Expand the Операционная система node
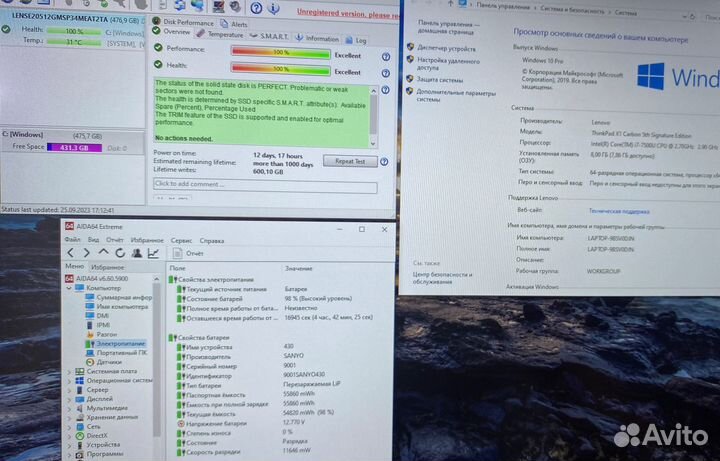The height and width of the screenshot is (461, 720). click(69, 381)
